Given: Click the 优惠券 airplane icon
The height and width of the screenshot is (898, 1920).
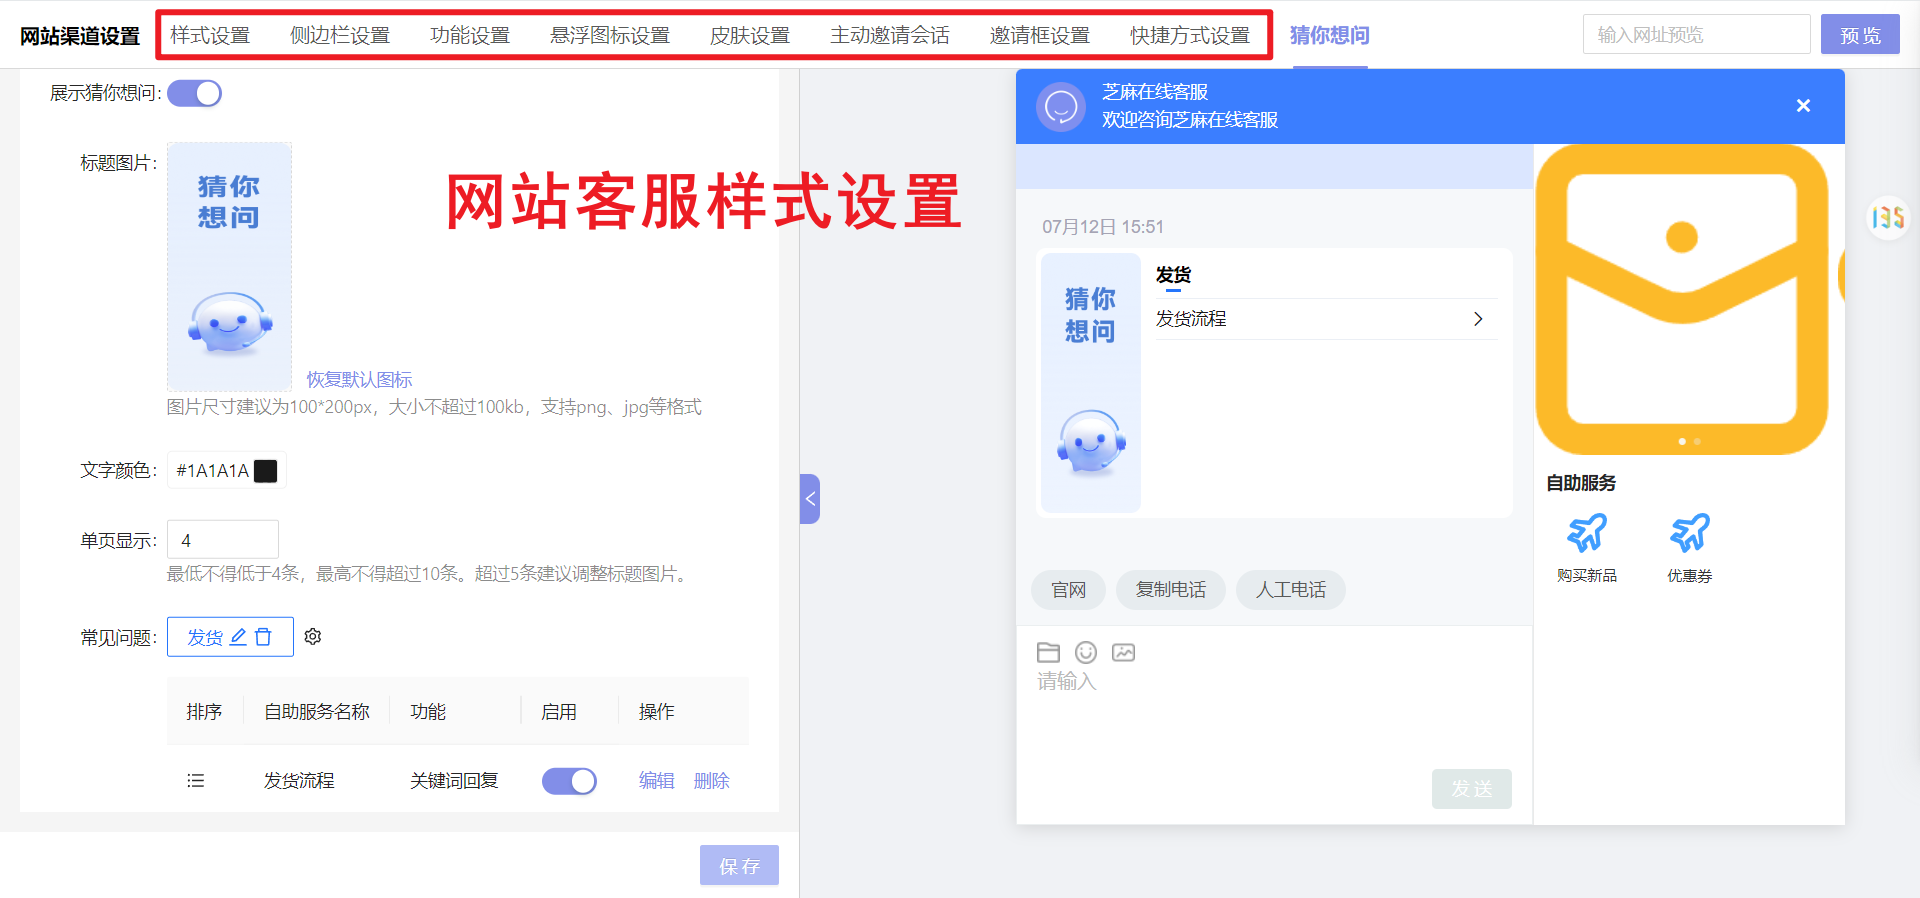Looking at the screenshot, I should coord(1689,533).
